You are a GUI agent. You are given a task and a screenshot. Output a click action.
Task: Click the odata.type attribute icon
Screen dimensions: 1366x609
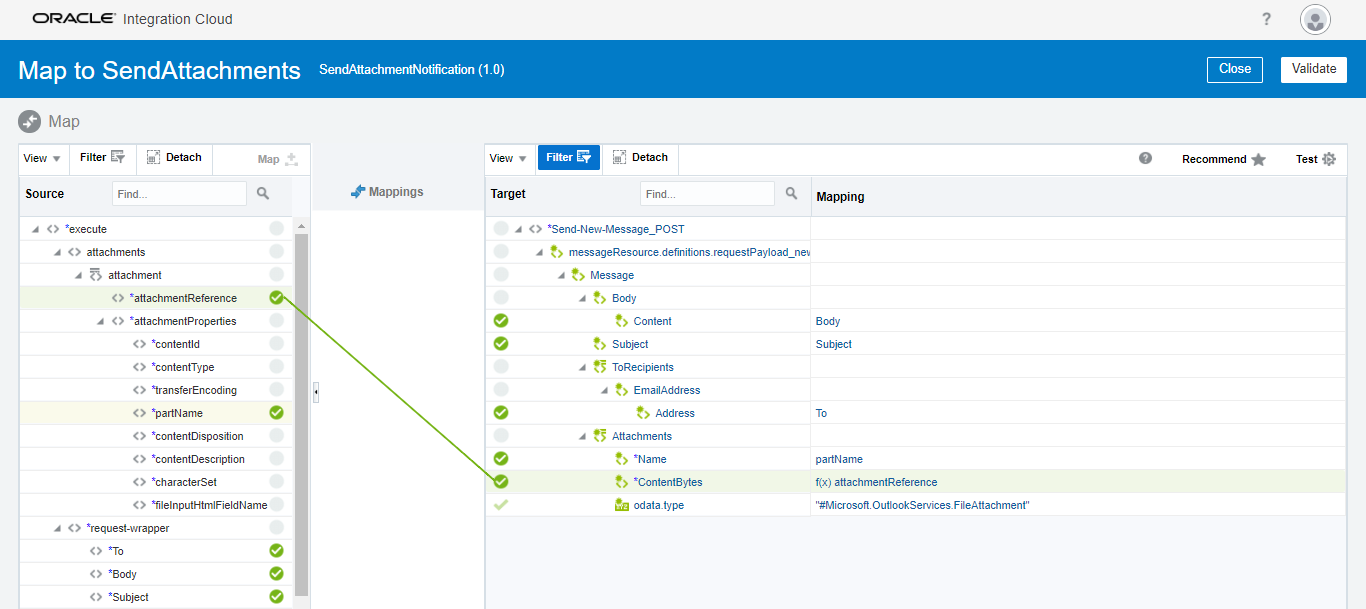coord(621,505)
